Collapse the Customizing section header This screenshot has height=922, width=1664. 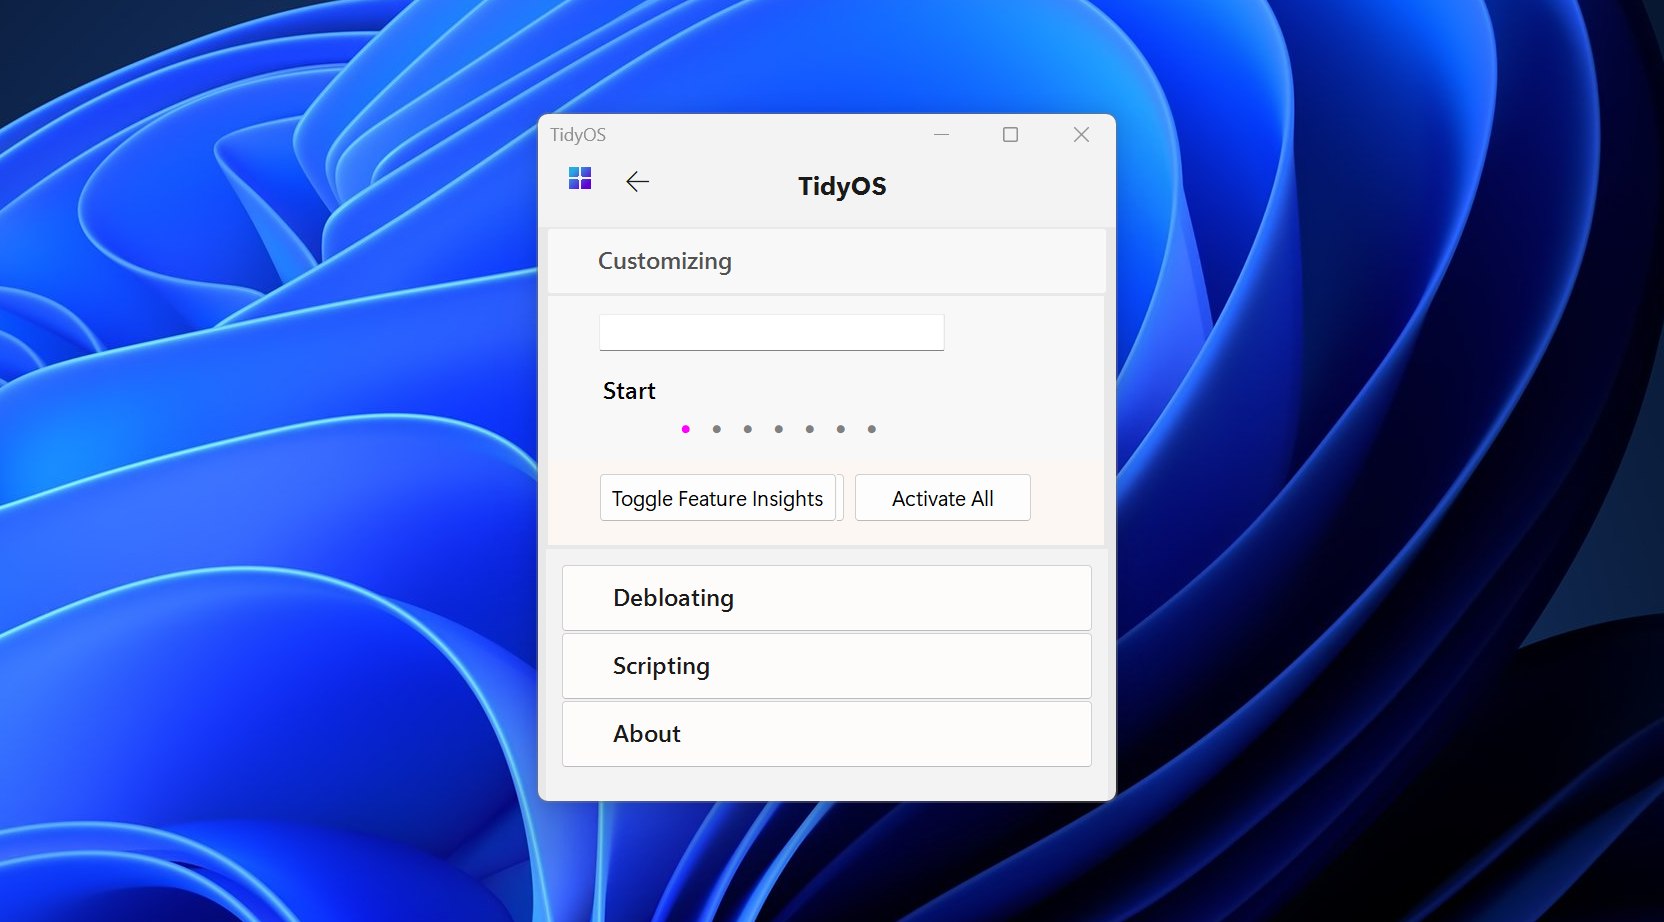[x=826, y=261]
